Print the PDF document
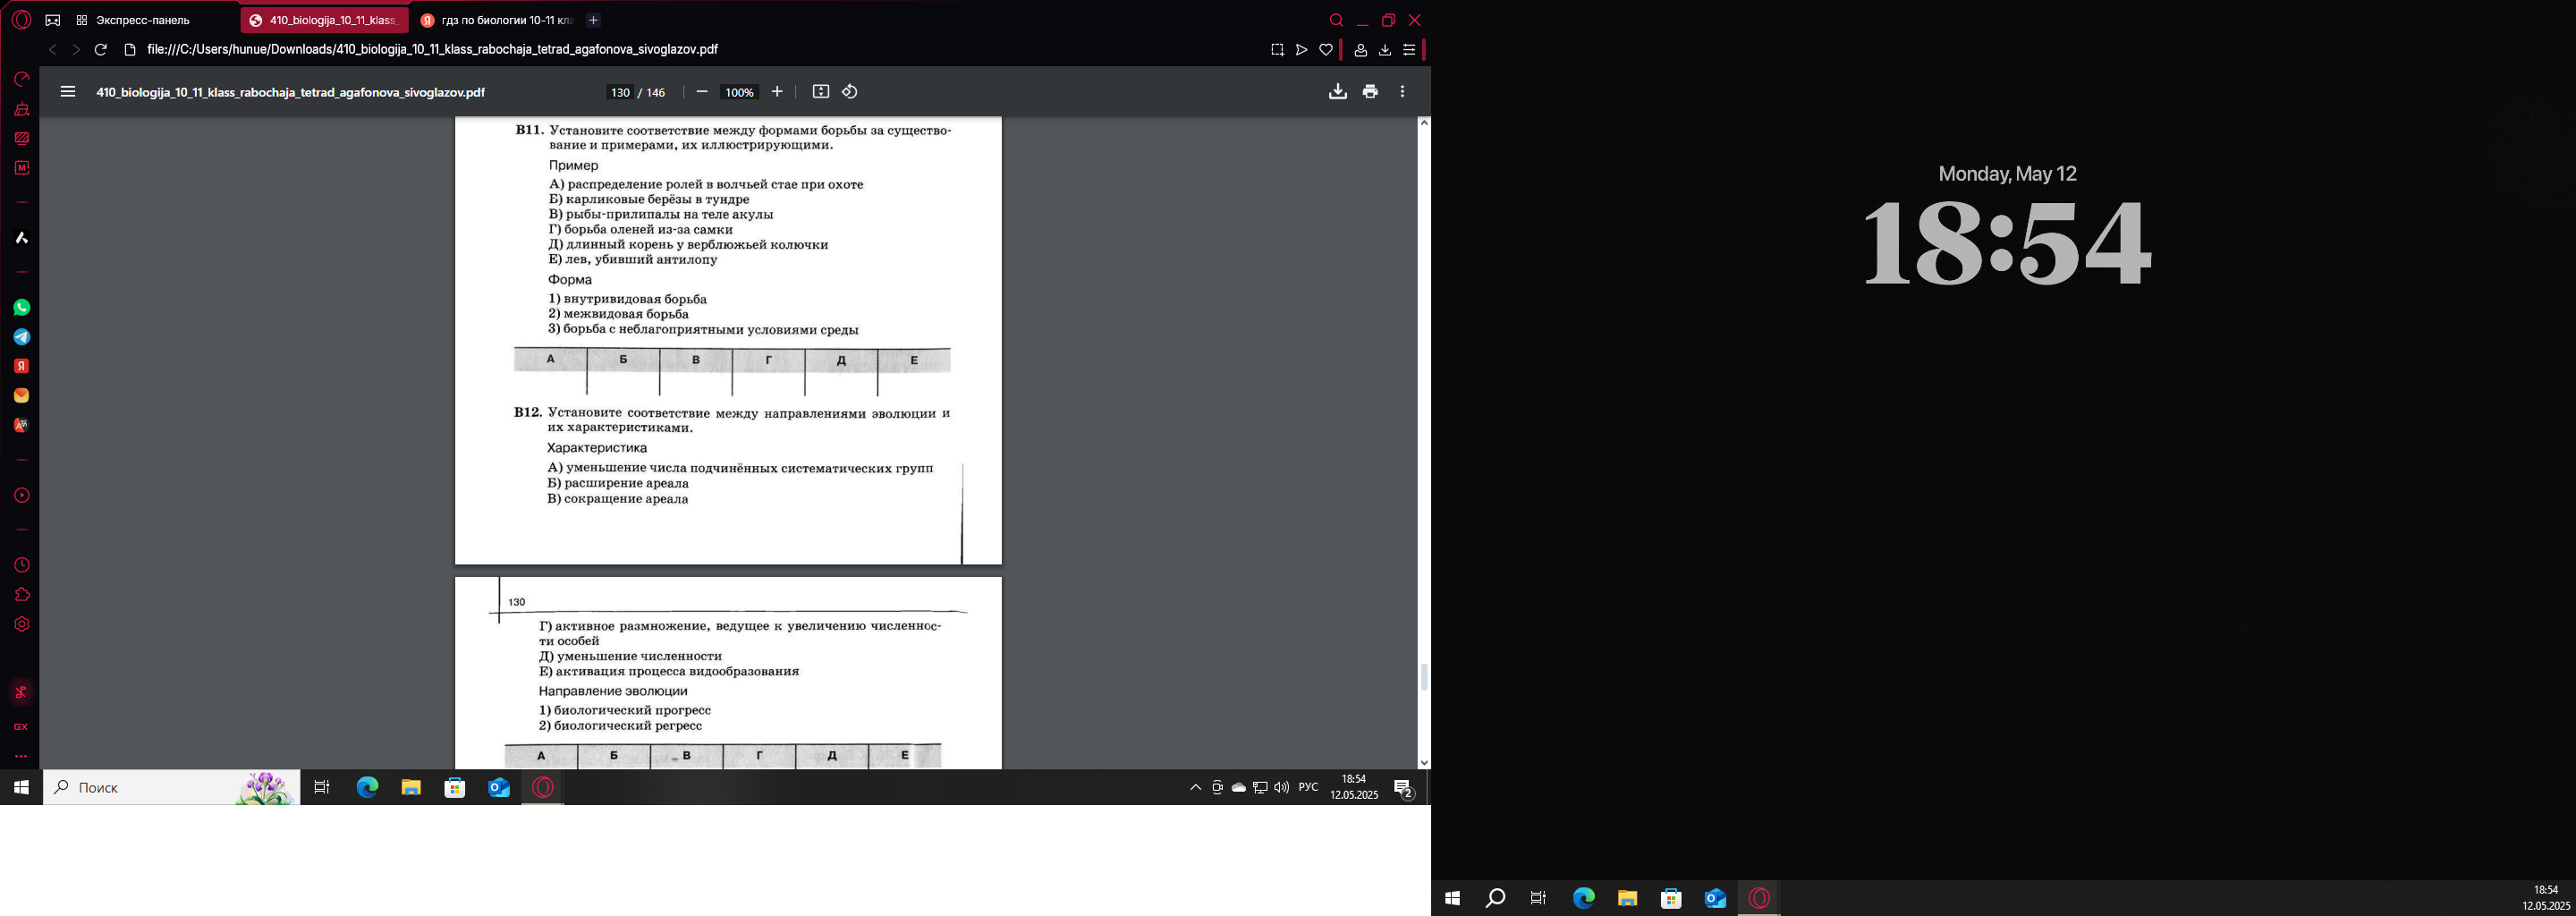 coord(1370,92)
